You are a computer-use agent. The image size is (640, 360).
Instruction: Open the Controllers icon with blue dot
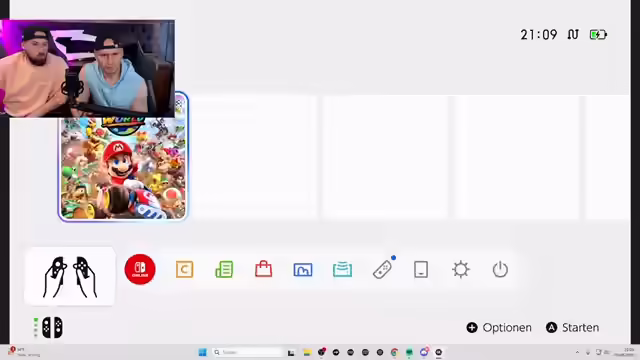pos(383,269)
